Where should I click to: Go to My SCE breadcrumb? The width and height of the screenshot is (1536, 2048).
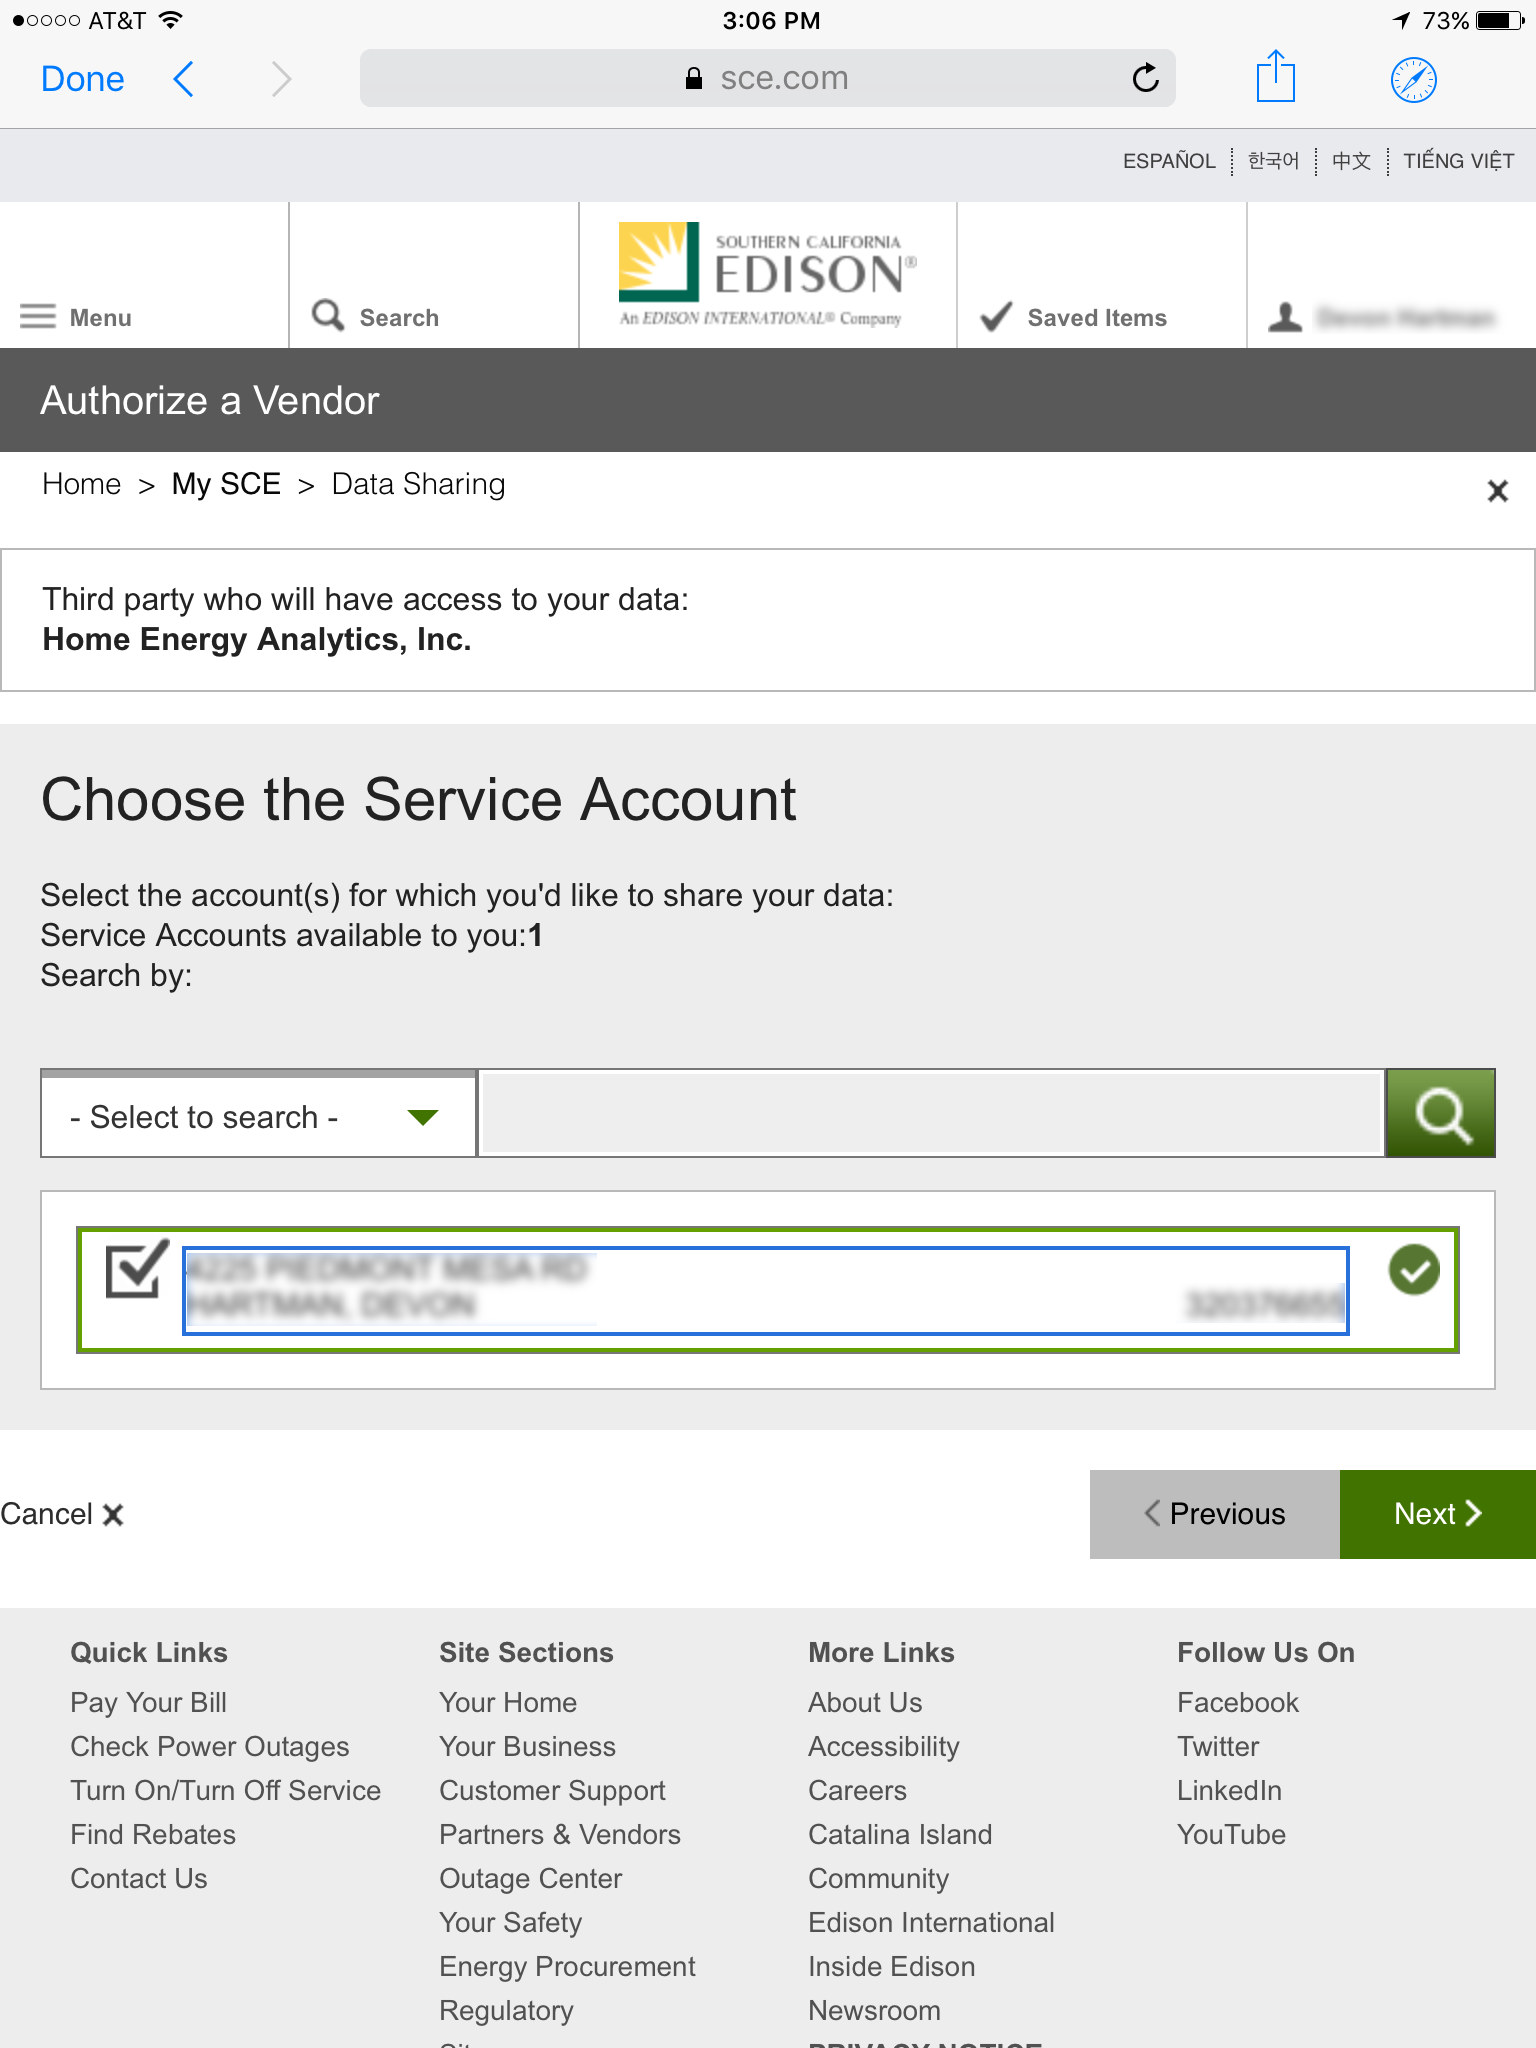coord(226,484)
